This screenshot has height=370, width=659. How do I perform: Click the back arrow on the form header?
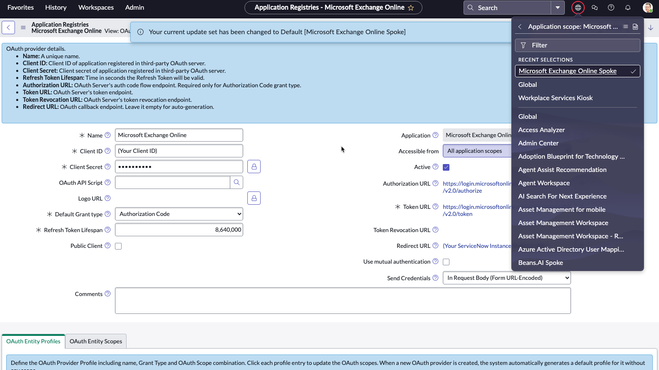[x=8, y=28]
